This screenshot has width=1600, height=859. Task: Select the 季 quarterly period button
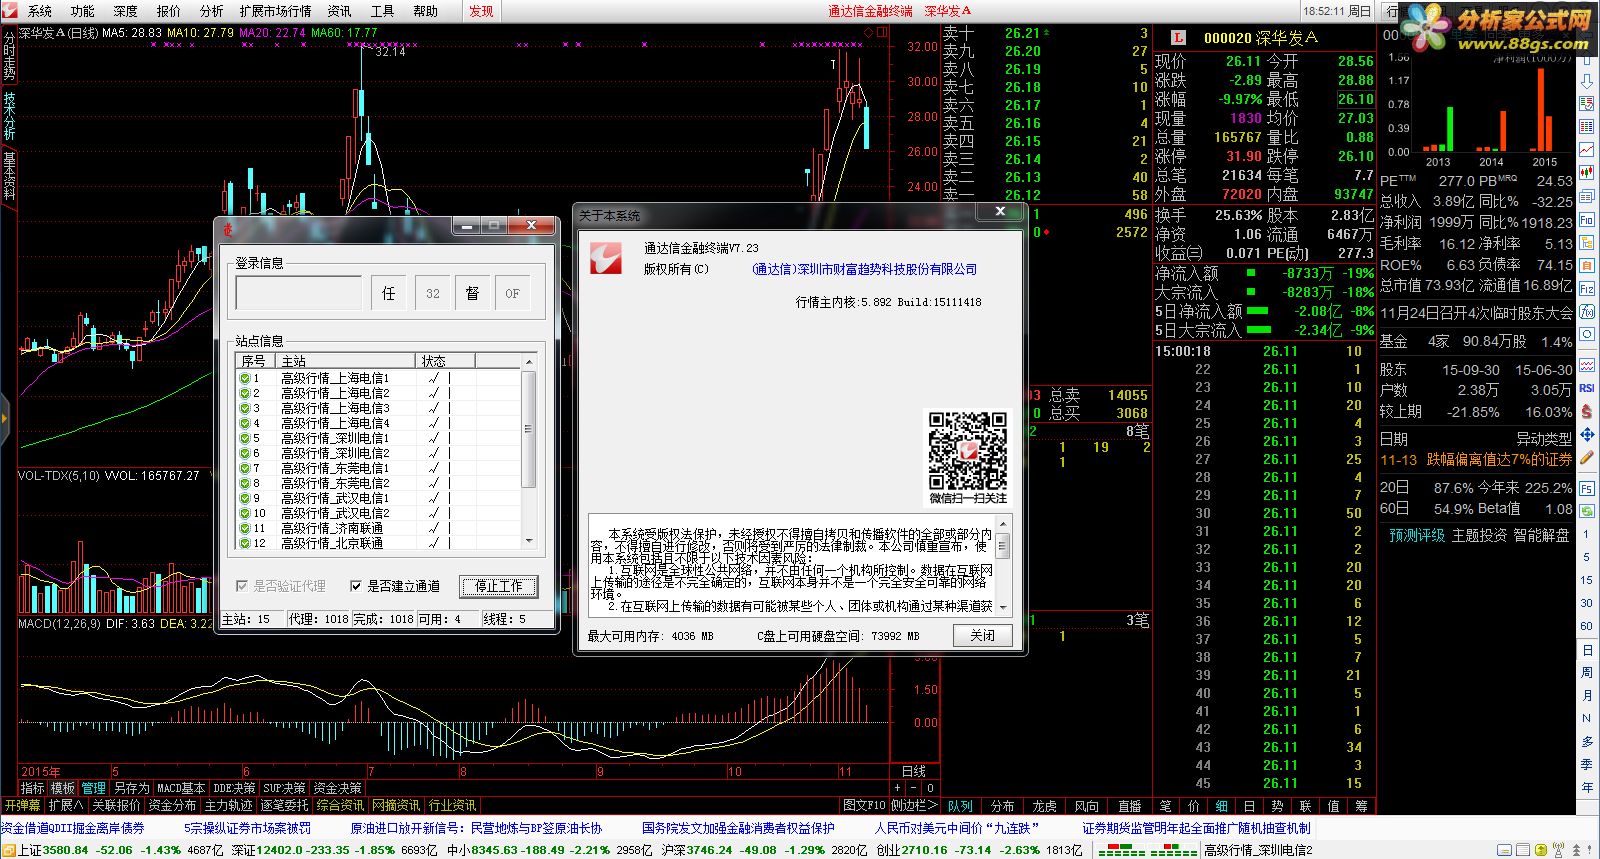click(x=1587, y=764)
